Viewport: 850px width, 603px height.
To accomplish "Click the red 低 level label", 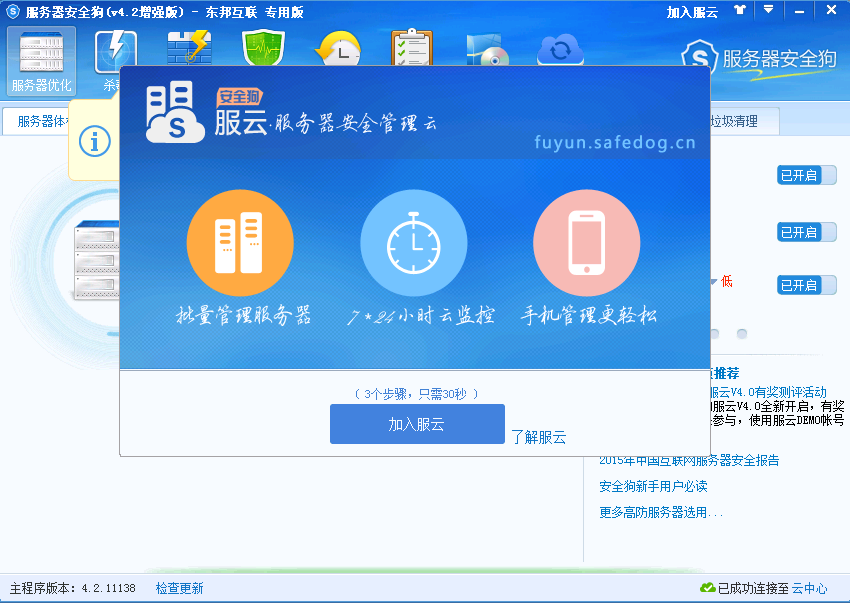I will (726, 281).
